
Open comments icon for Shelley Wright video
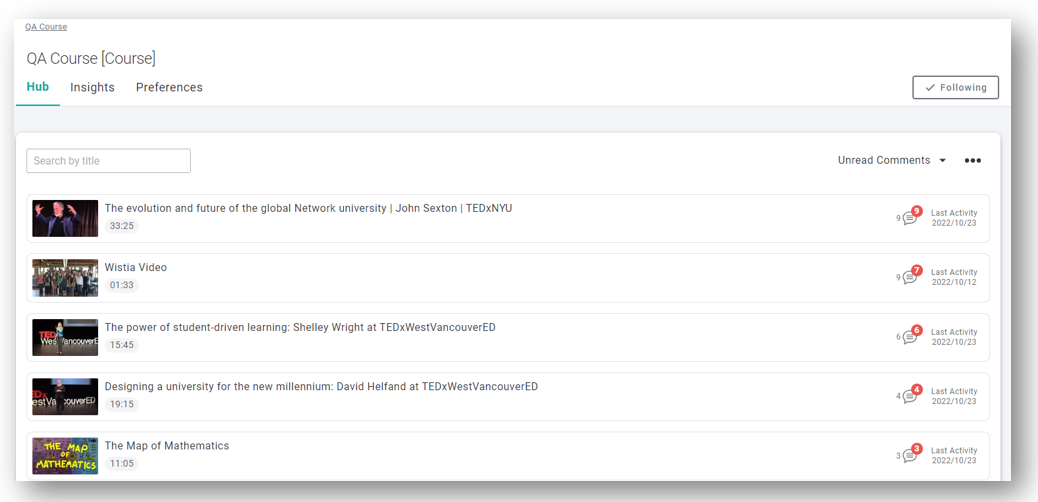910,337
